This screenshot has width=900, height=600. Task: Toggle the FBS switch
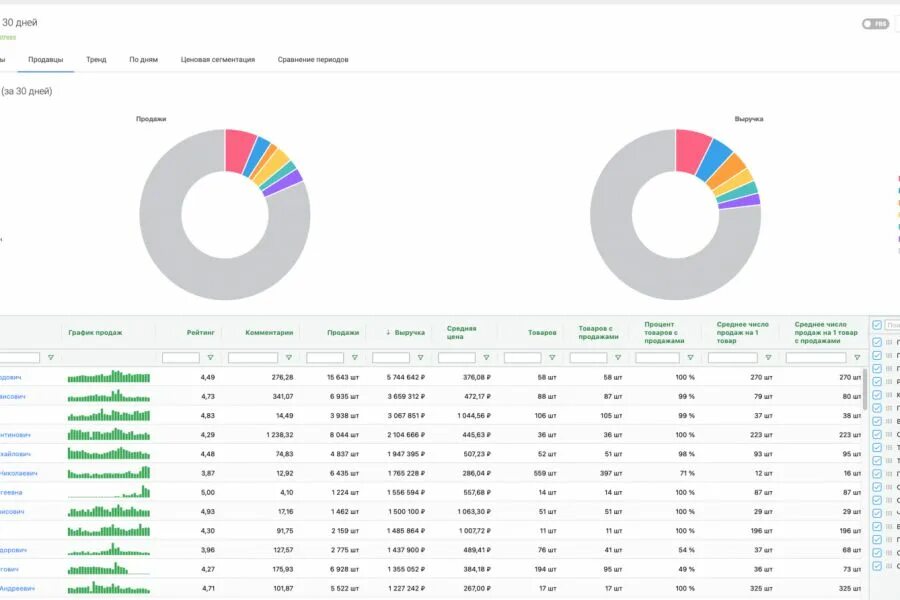pos(875,24)
